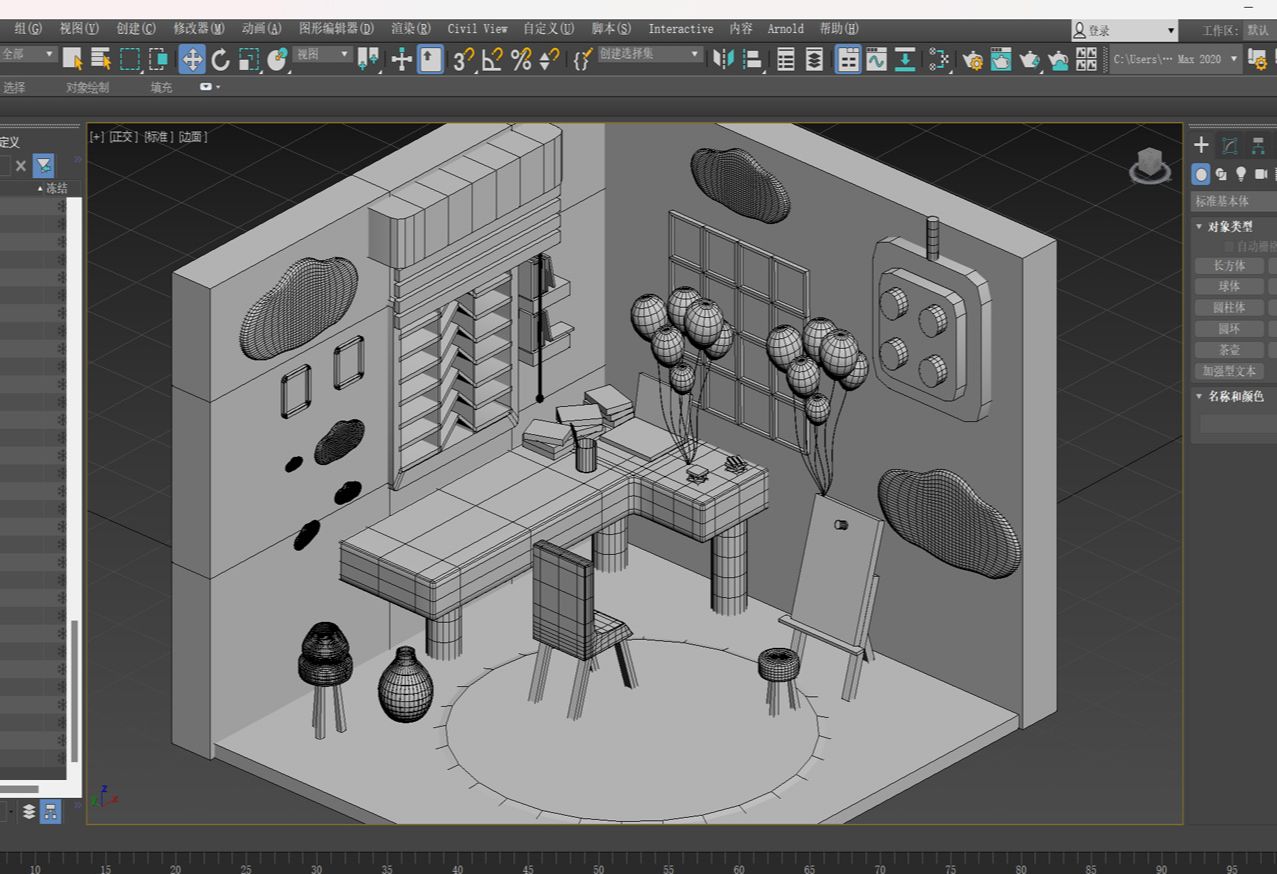The width and height of the screenshot is (1277, 874).
Task: Open the 修改器(M) menu
Action: tap(199, 29)
